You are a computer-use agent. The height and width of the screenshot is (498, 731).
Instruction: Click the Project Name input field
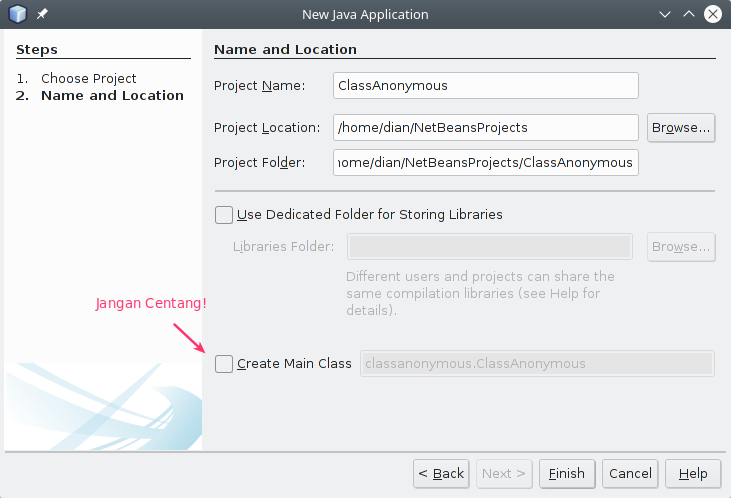tap(486, 85)
